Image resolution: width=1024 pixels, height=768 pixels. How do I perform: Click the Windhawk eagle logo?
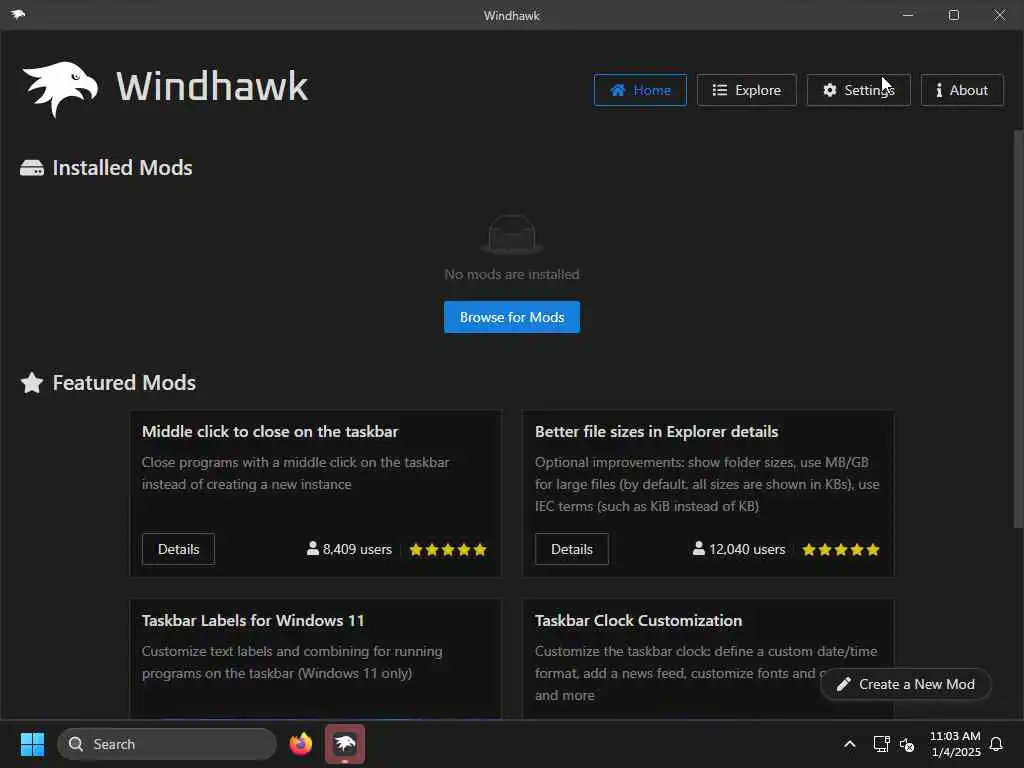click(x=60, y=88)
